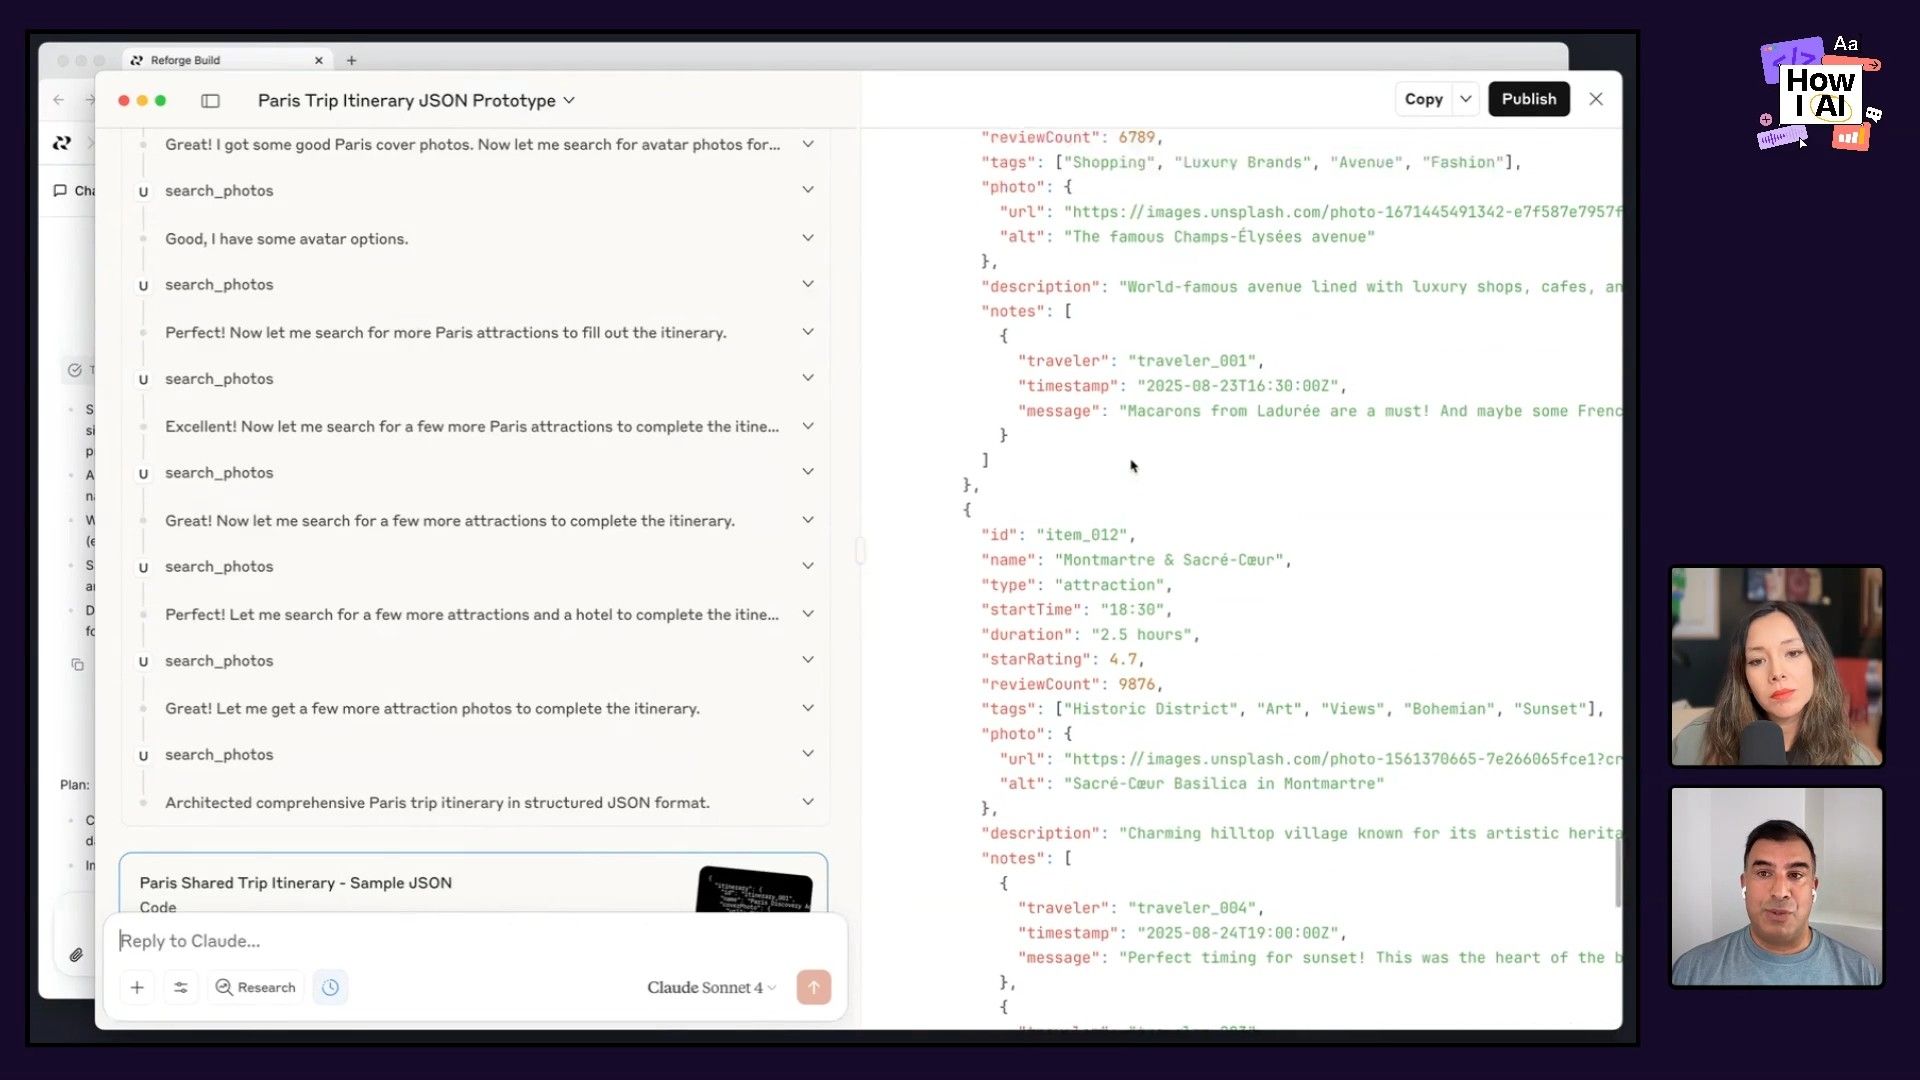Click the copy icon in left sidebar
The height and width of the screenshot is (1080, 1920).
pyautogui.click(x=77, y=665)
